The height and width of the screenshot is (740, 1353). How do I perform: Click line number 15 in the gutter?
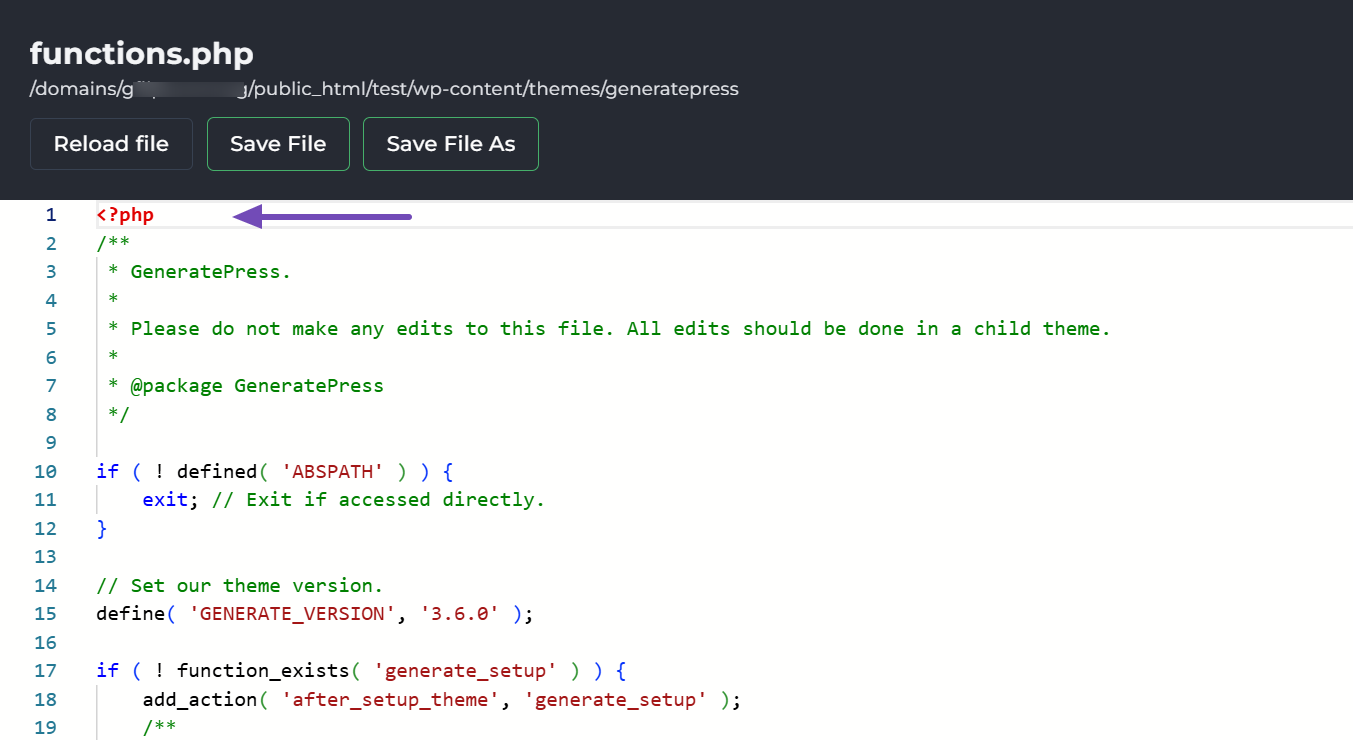coord(46,614)
